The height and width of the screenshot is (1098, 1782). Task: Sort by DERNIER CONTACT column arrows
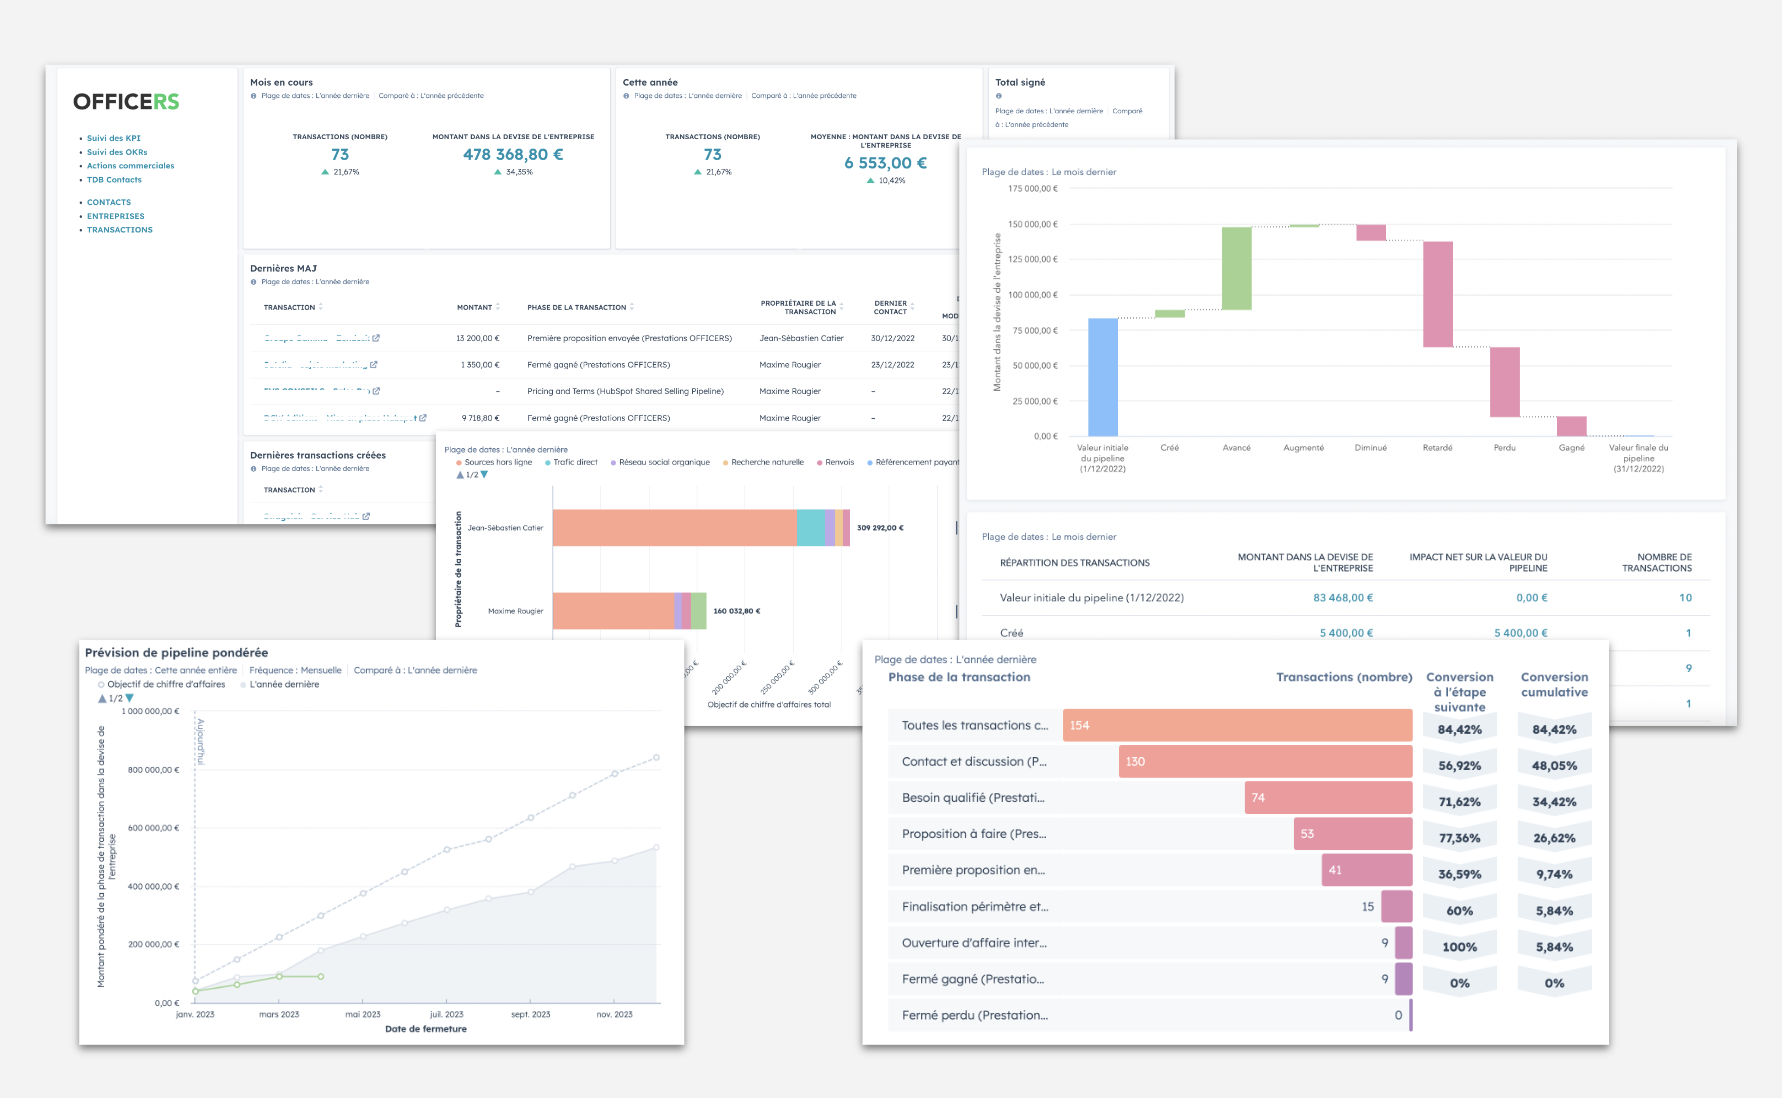click(912, 307)
